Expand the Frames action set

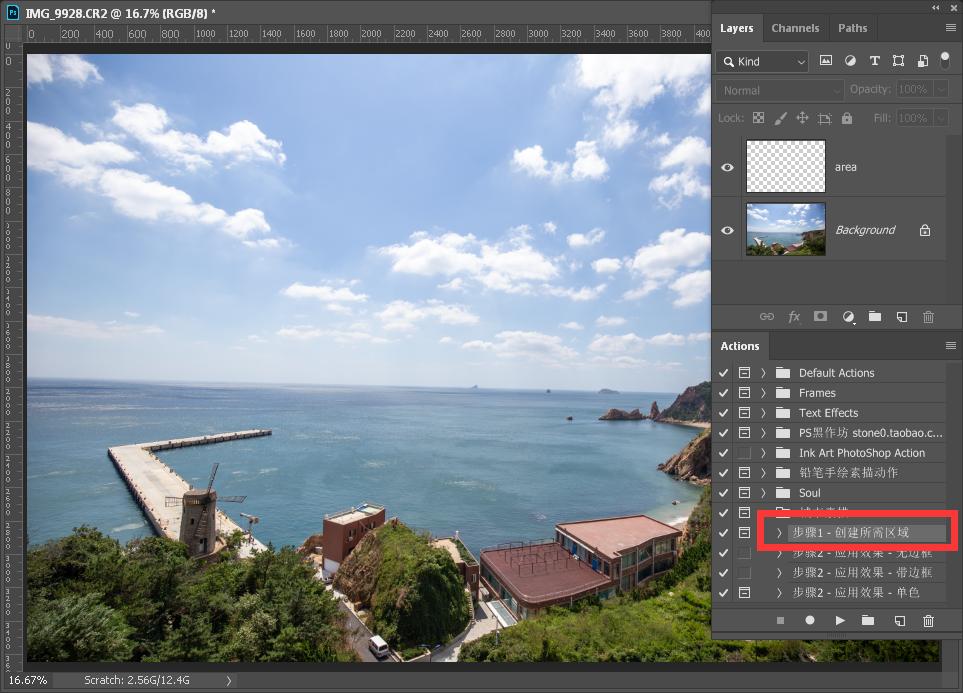click(763, 393)
